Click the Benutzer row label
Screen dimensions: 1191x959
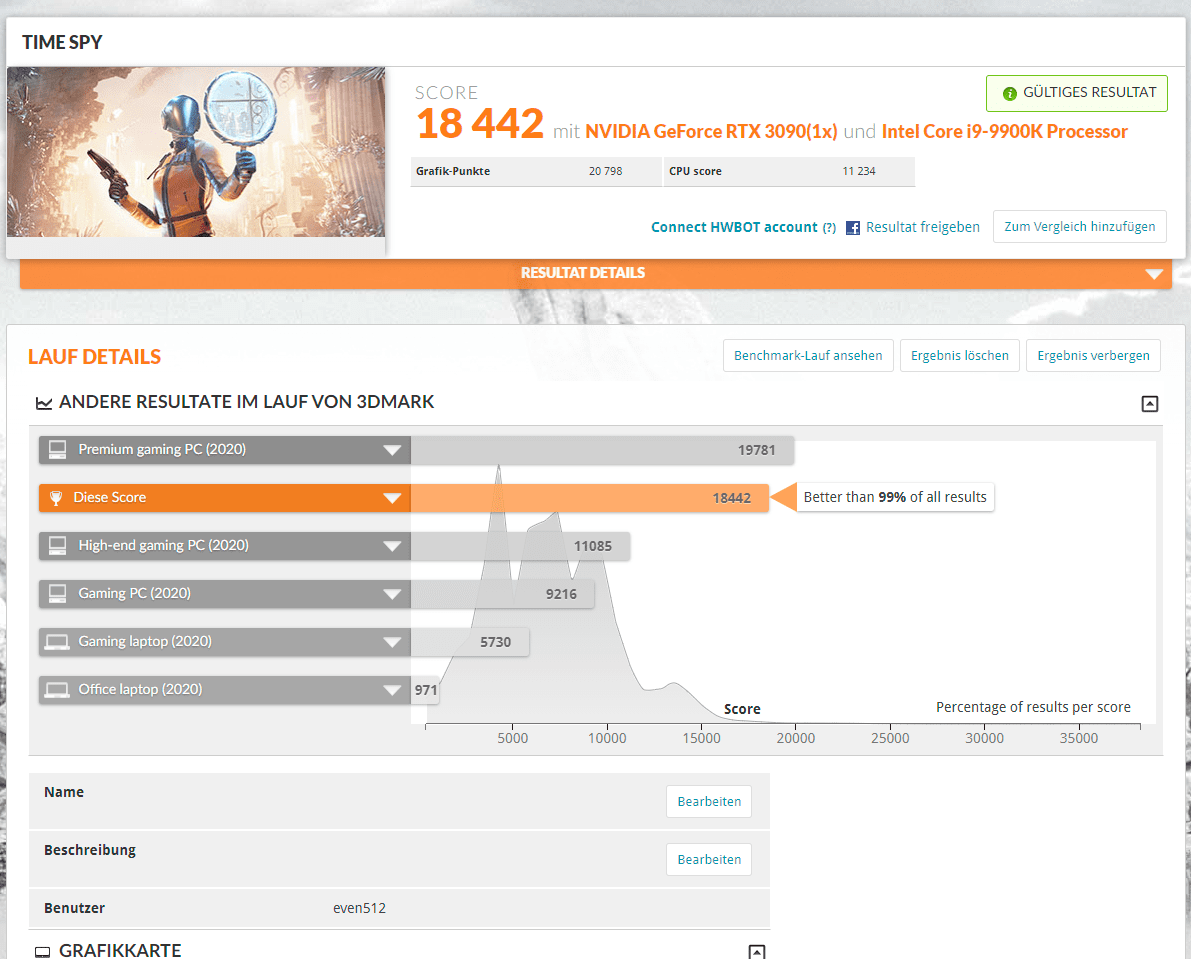click(74, 908)
